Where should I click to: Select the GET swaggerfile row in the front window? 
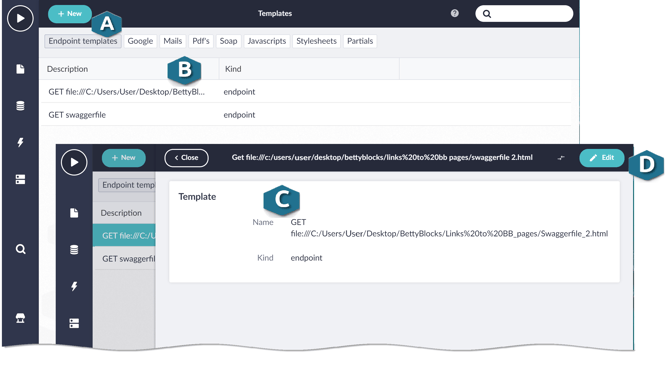pos(124,258)
